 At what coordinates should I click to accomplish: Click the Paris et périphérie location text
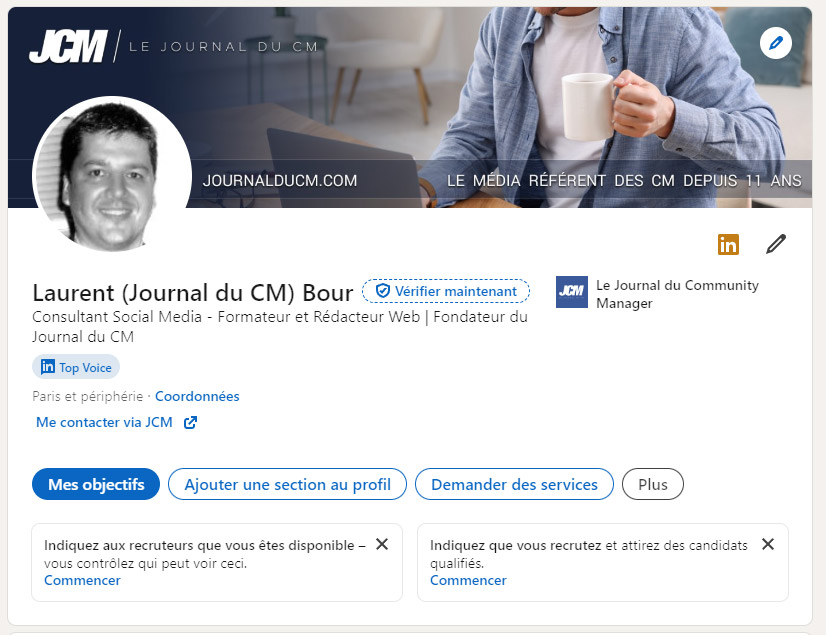click(x=87, y=396)
